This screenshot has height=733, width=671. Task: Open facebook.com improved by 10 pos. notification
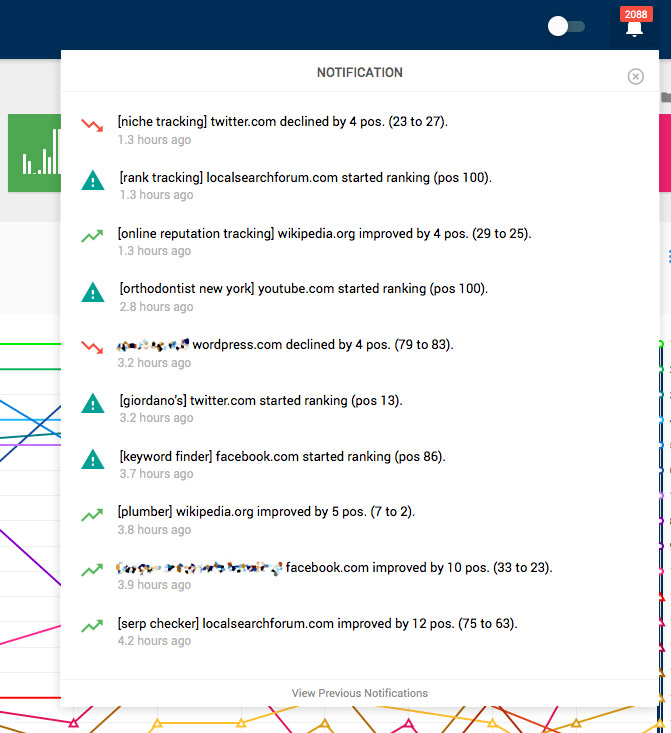(418, 568)
